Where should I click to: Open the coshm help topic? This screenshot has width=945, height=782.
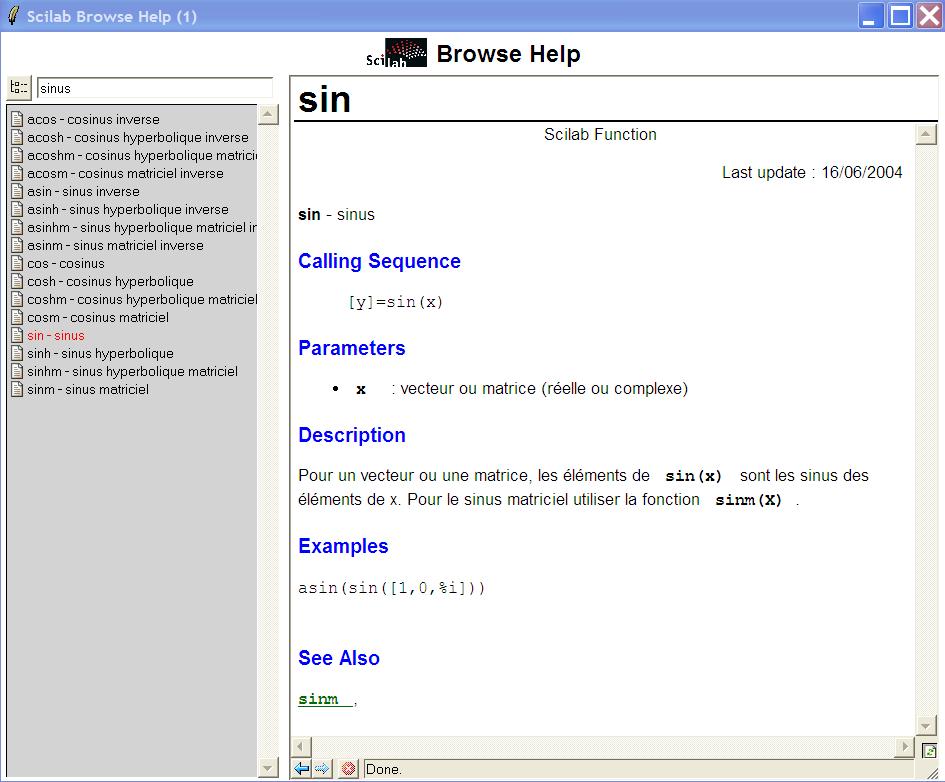(142, 299)
